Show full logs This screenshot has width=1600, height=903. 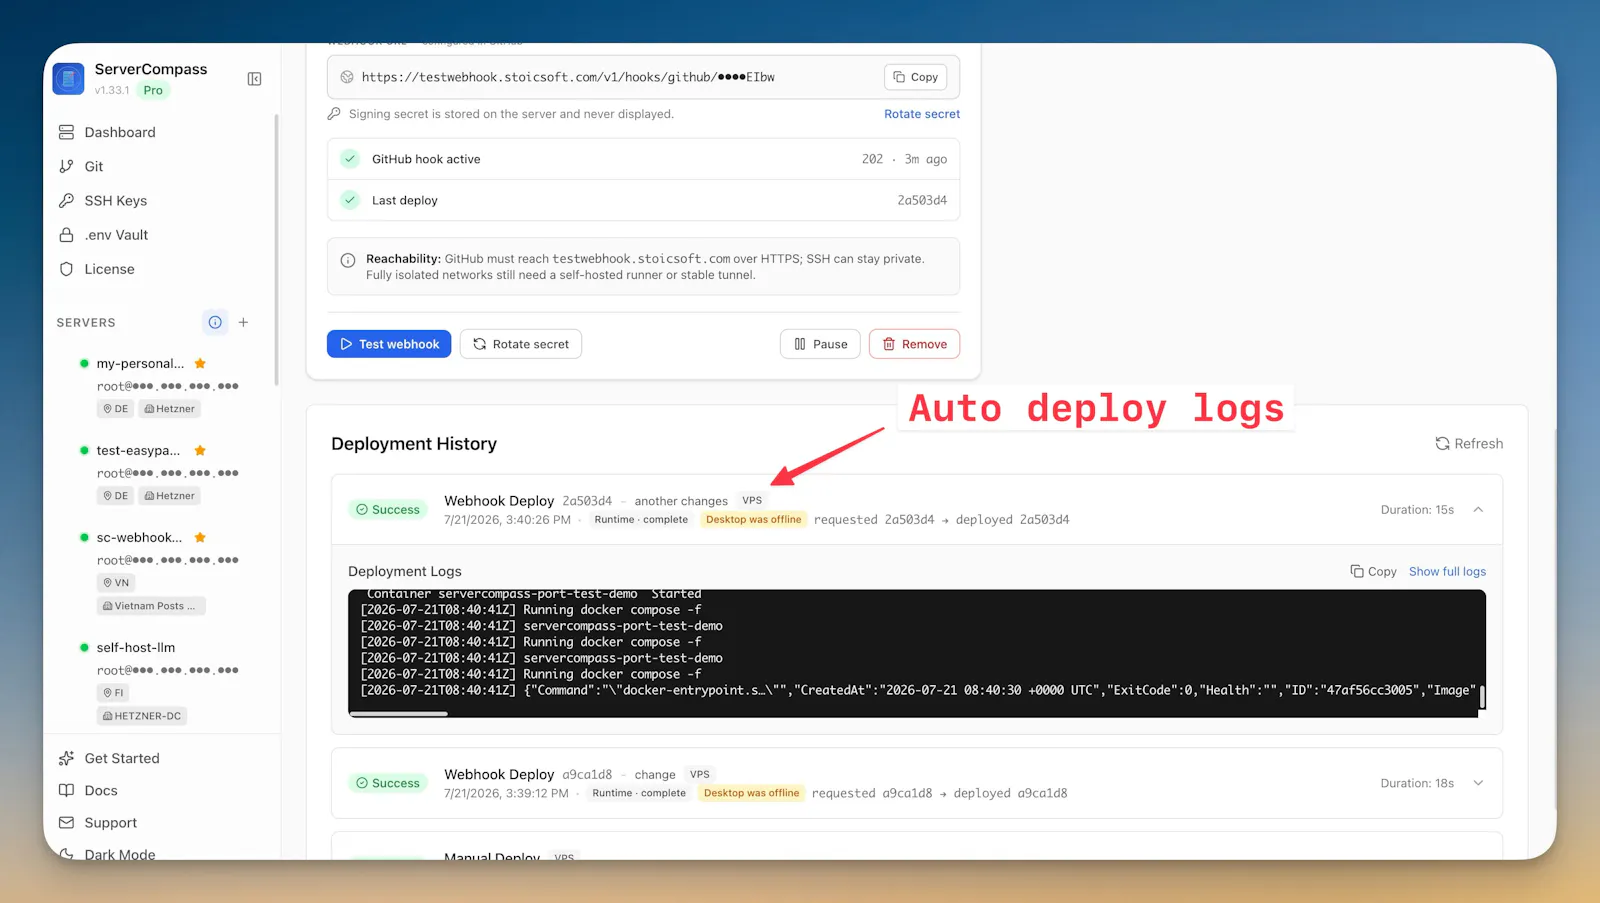[x=1447, y=572]
